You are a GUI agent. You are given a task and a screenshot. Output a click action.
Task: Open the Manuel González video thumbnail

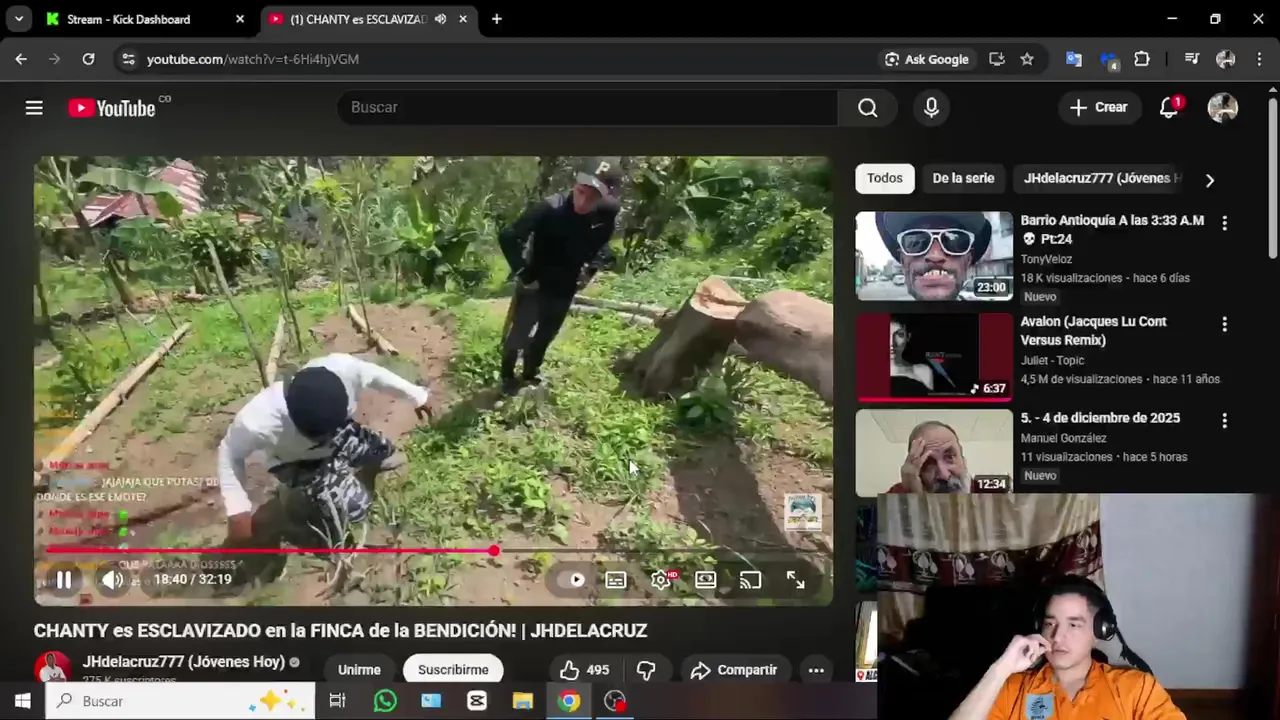[x=934, y=452]
